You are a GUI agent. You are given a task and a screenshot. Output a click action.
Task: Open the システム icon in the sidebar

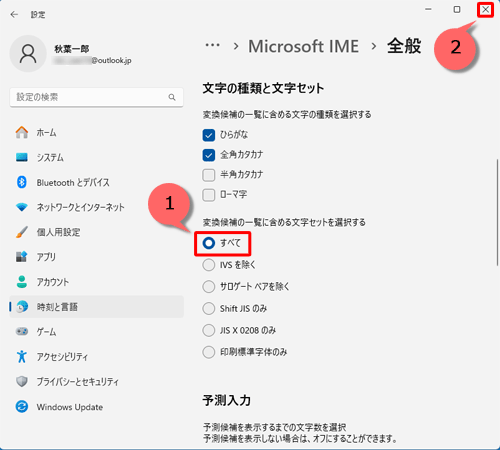pyautogui.click(x=22, y=157)
